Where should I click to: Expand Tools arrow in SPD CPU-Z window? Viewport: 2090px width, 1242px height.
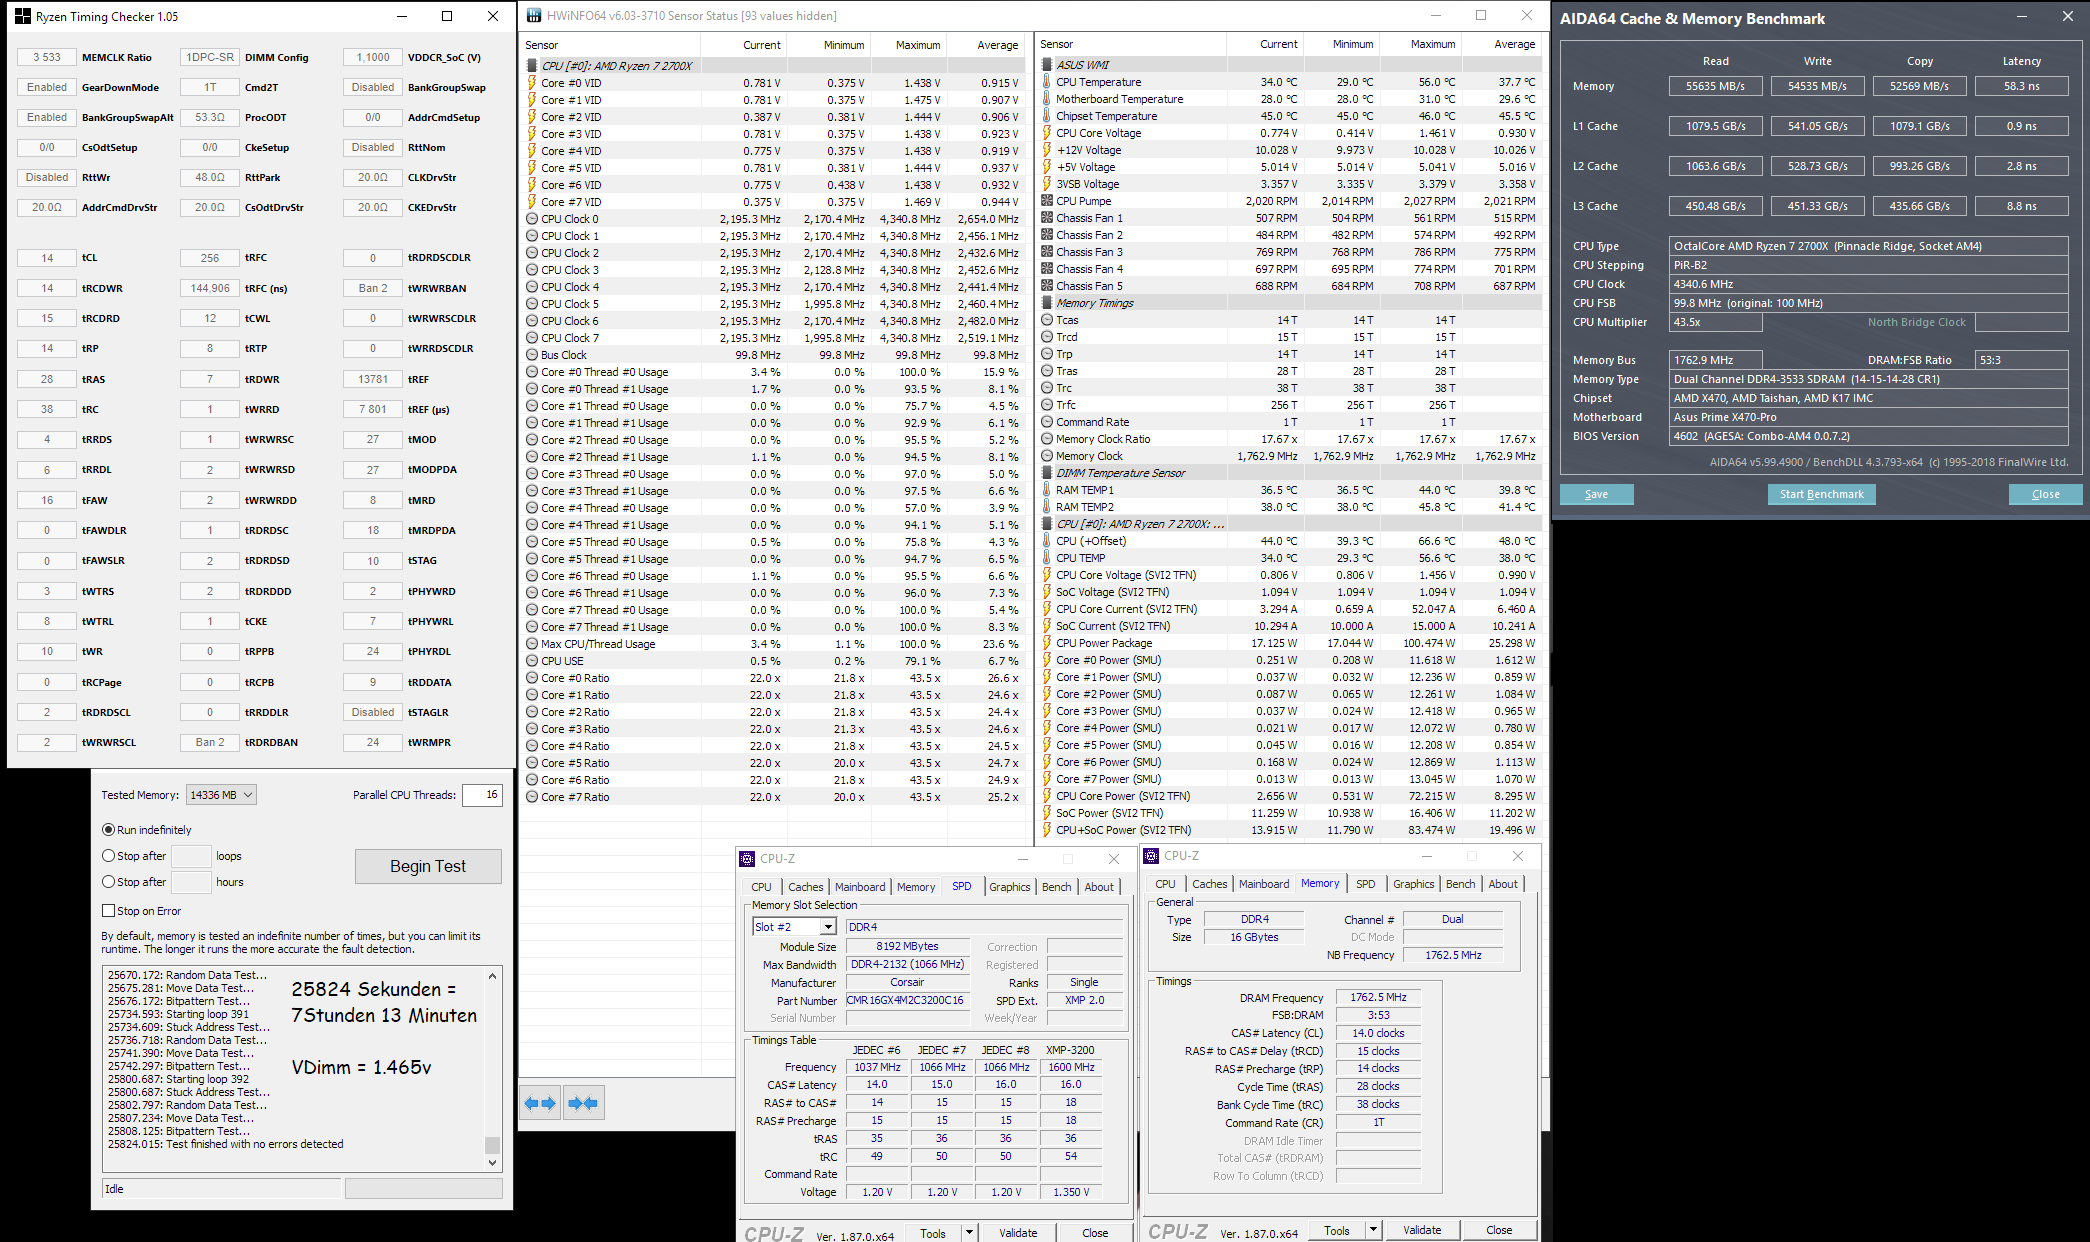pyautogui.click(x=968, y=1233)
